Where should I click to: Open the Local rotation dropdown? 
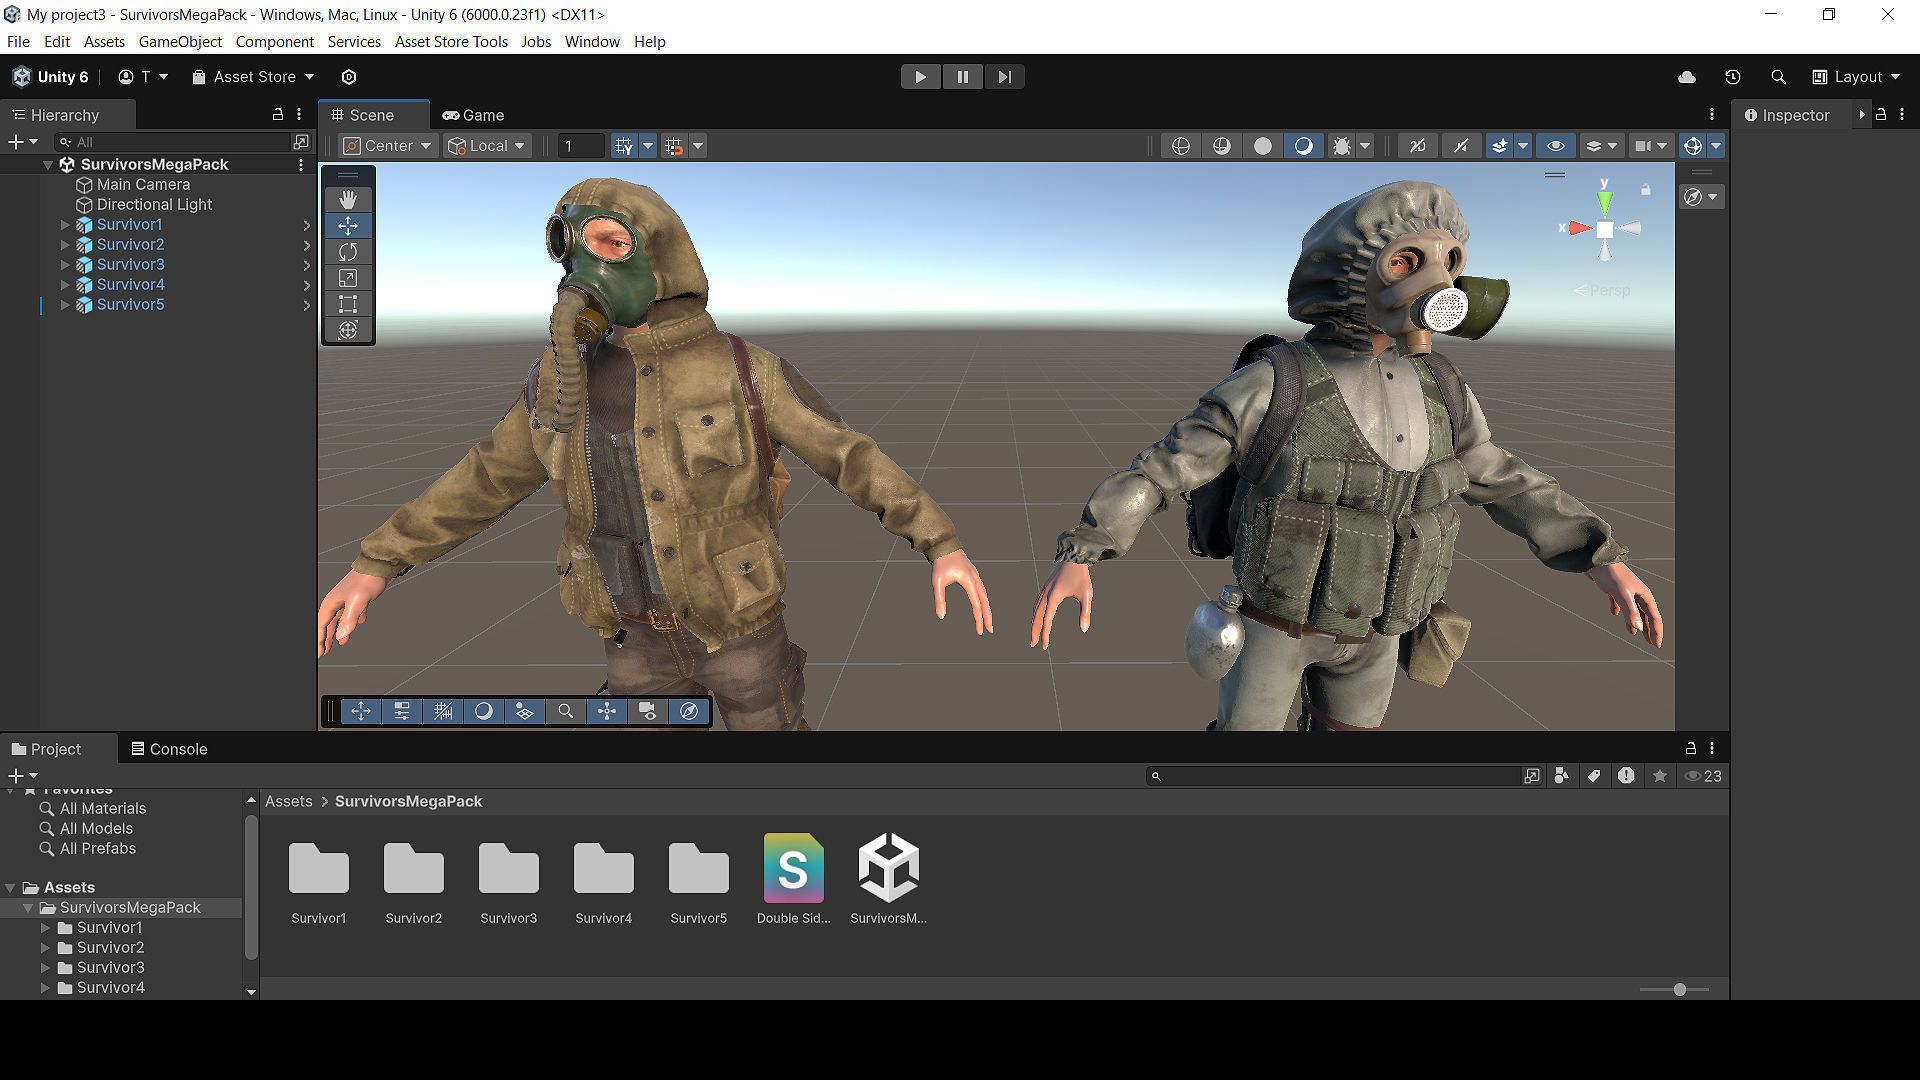pos(487,146)
